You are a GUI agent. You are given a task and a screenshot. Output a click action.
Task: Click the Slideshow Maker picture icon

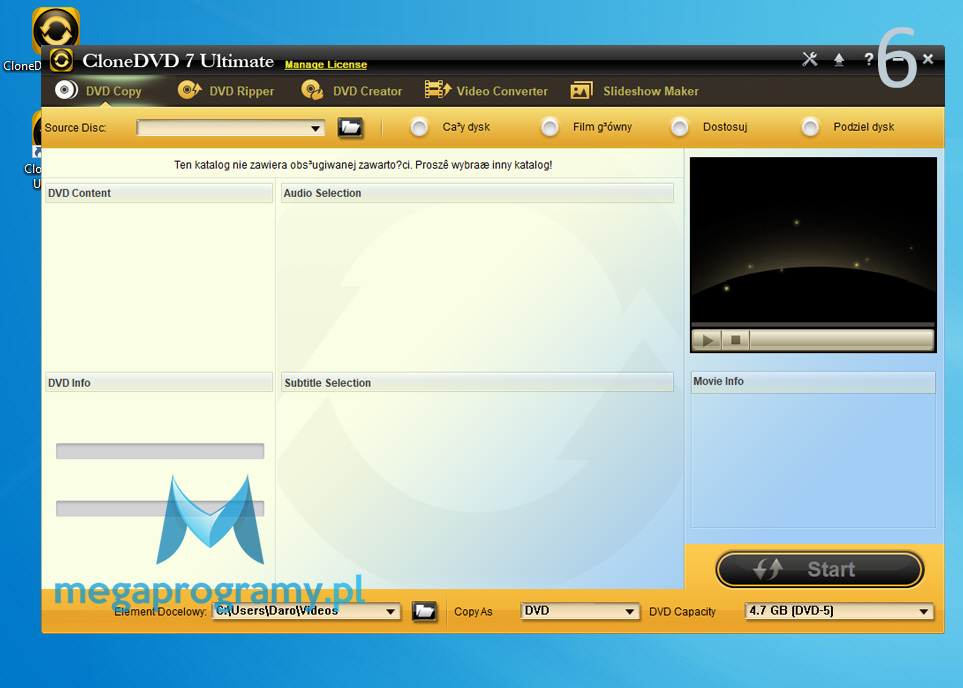tap(581, 90)
